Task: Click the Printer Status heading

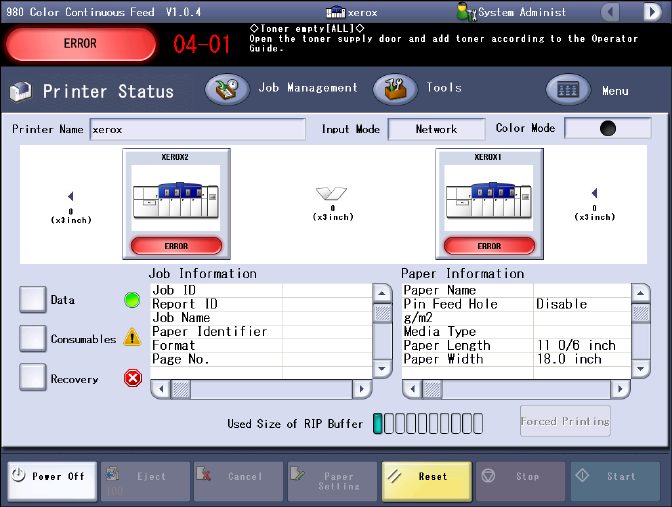Action: click(108, 92)
